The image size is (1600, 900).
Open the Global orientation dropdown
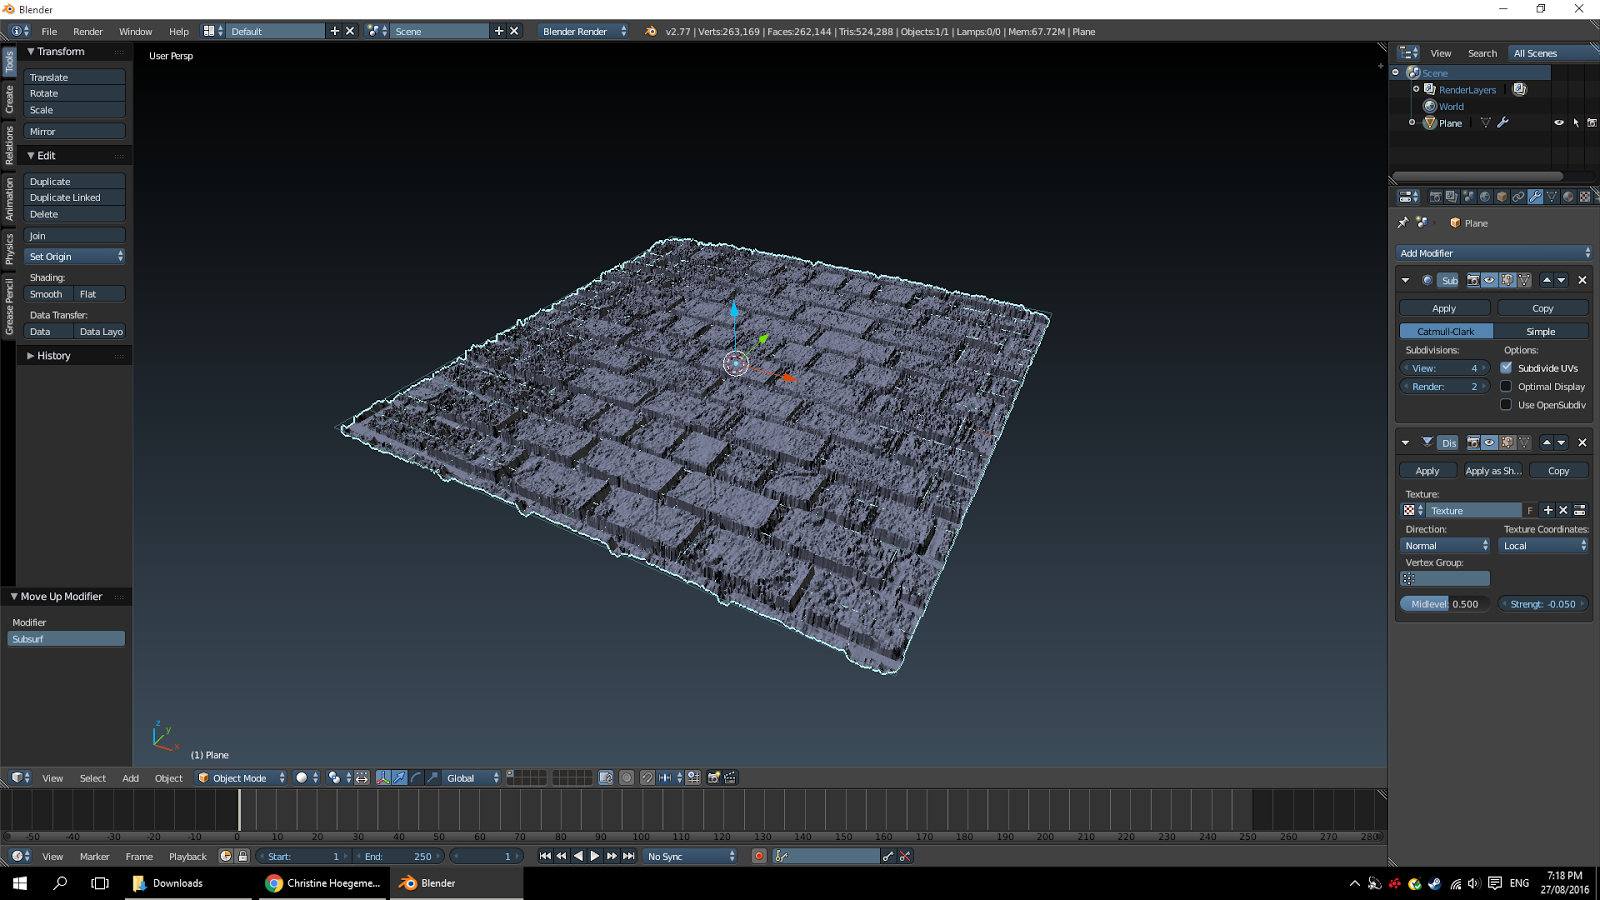coord(472,778)
